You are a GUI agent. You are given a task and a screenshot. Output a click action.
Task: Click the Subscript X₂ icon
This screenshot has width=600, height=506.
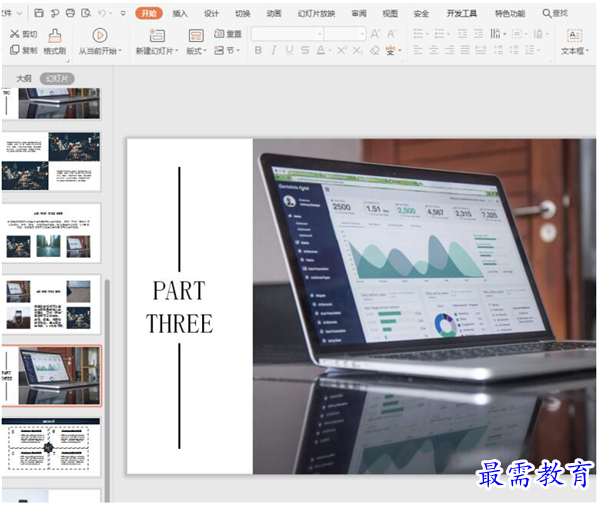[x=357, y=50]
